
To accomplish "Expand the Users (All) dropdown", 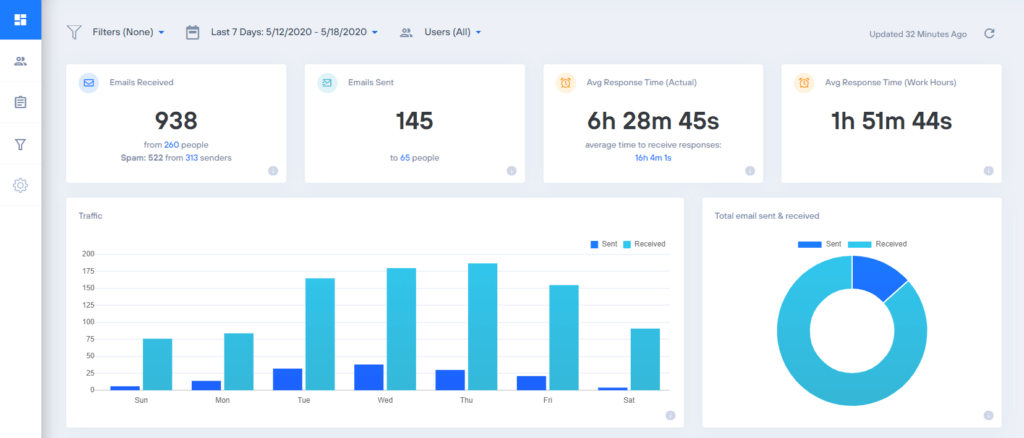I will click(x=452, y=32).
